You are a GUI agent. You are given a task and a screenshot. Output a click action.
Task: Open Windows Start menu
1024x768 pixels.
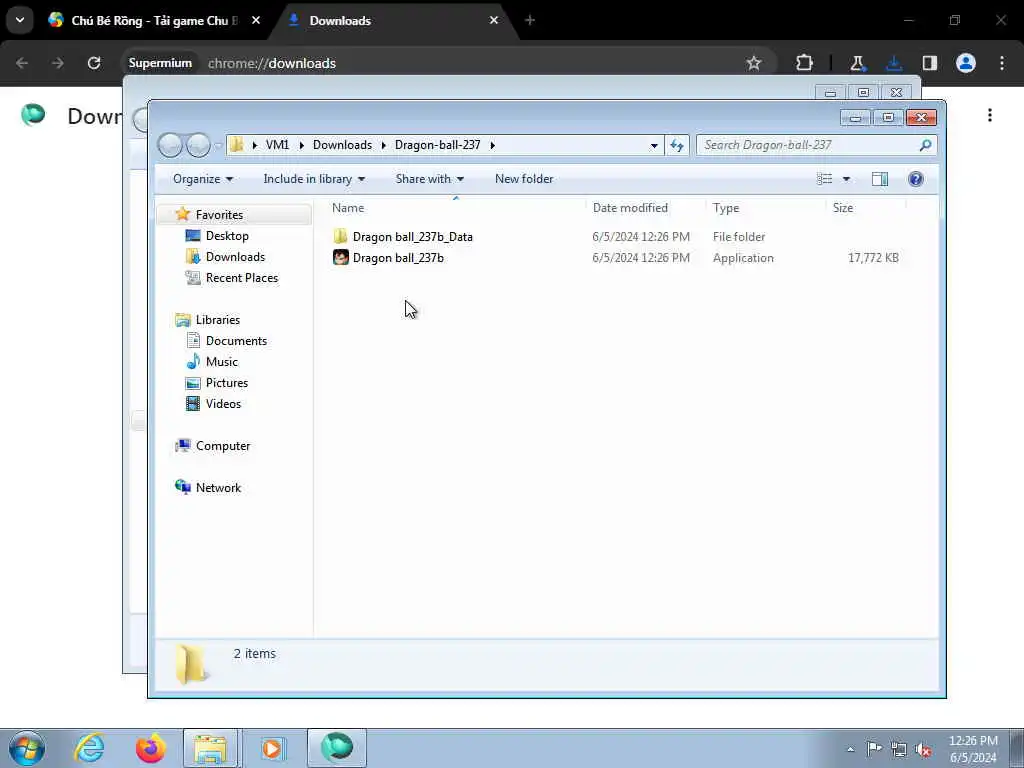click(x=27, y=748)
